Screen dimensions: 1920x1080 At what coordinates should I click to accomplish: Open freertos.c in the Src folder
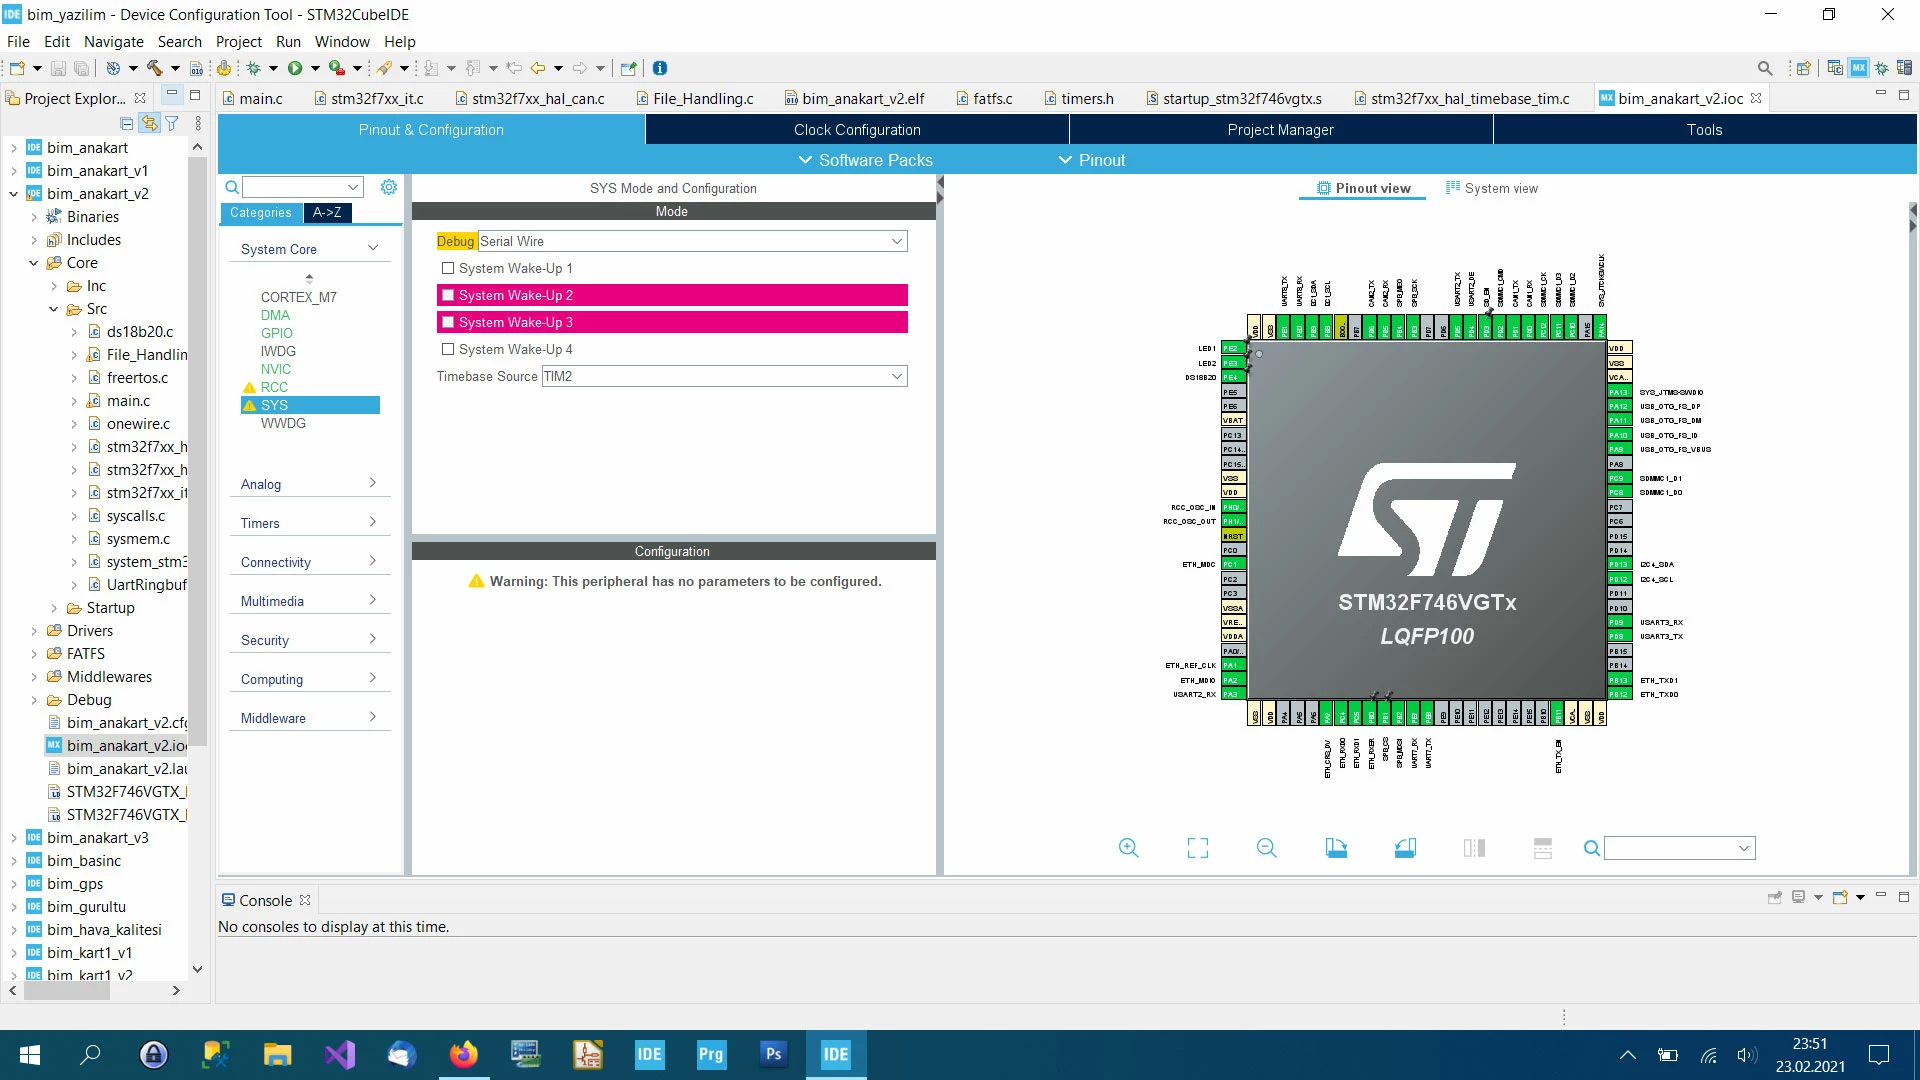(137, 377)
